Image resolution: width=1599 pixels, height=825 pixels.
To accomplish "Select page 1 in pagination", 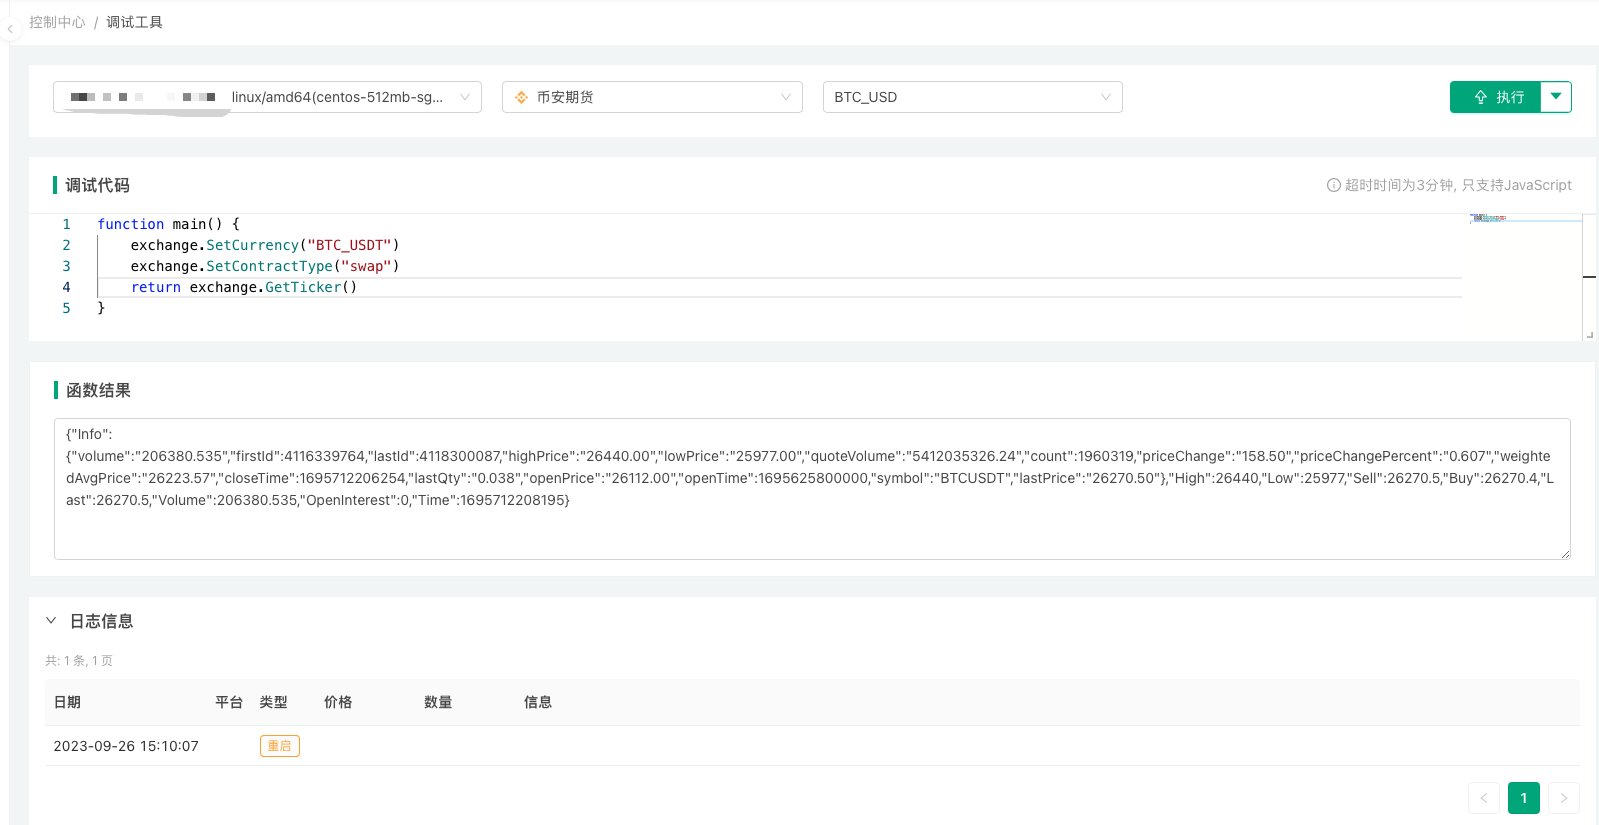I will (1523, 798).
